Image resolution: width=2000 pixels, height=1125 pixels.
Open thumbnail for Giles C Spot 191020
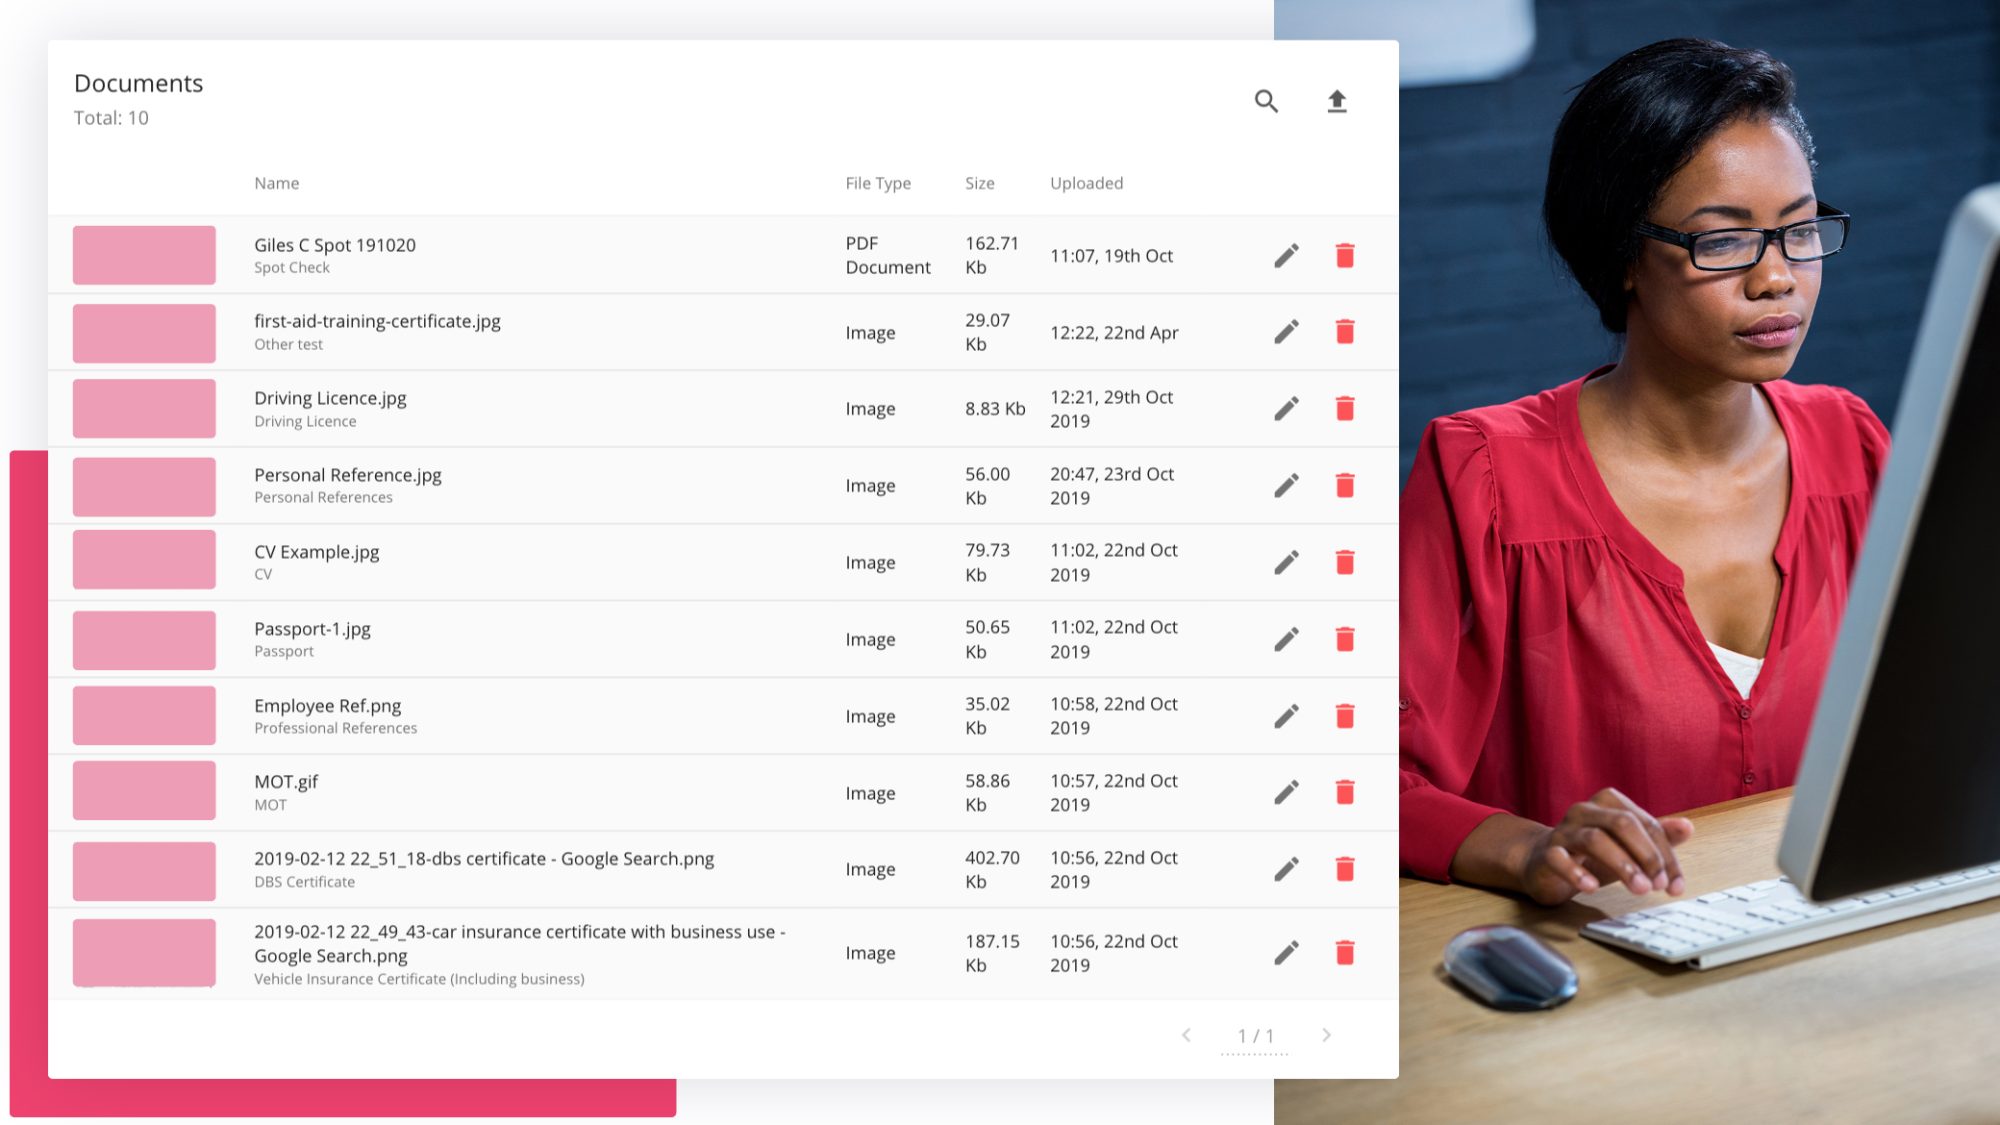144,255
